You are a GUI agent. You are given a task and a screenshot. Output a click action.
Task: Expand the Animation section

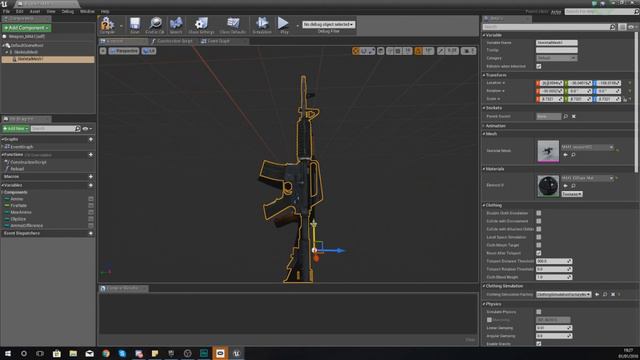[484, 126]
